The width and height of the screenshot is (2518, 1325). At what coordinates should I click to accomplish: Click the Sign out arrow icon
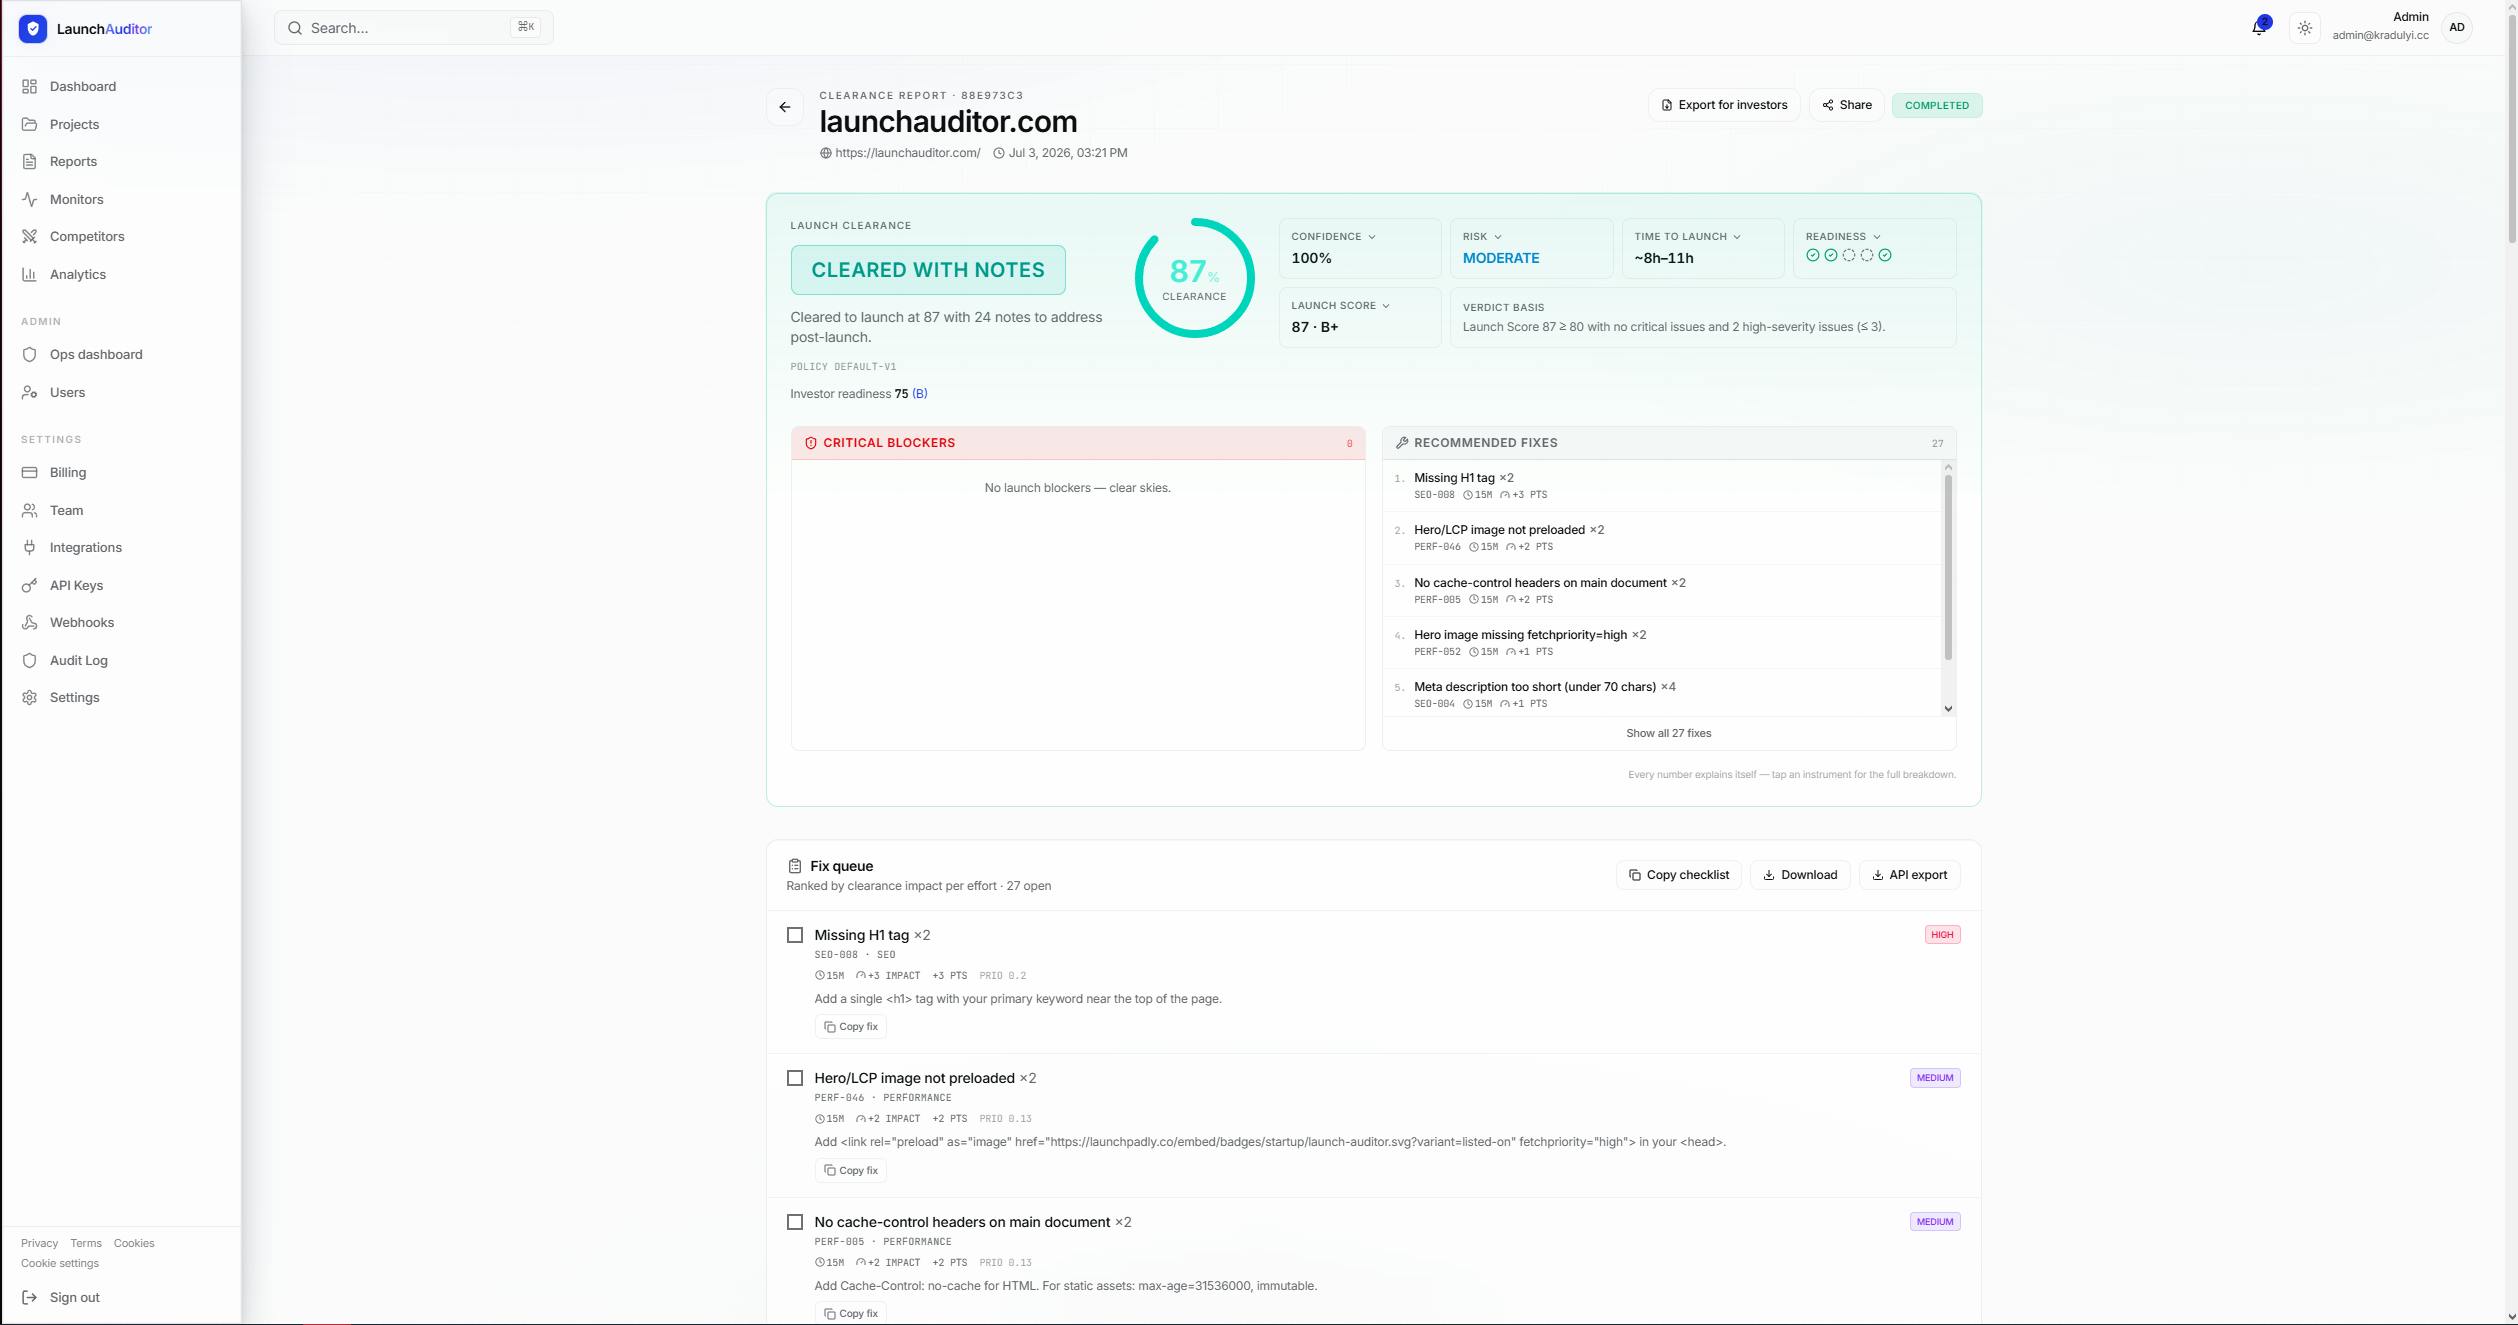point(30,1298)
